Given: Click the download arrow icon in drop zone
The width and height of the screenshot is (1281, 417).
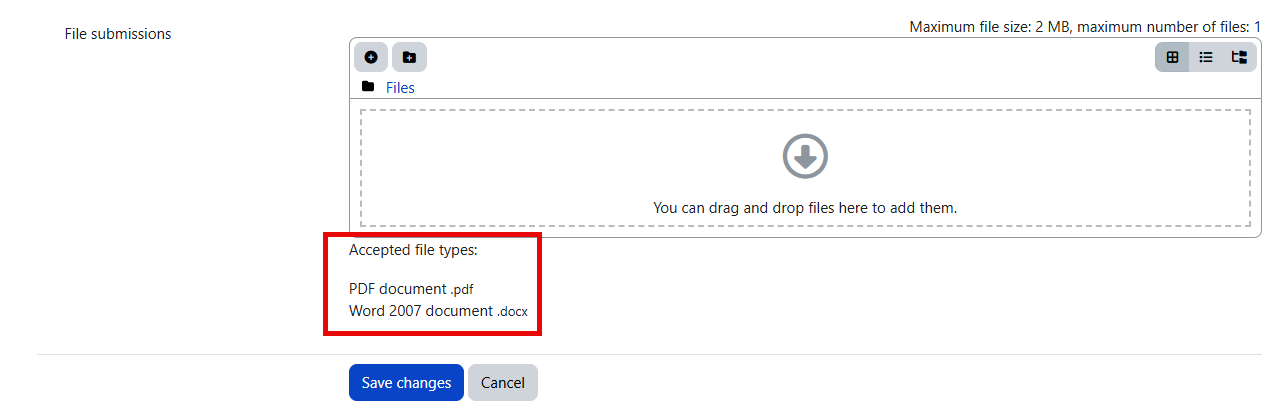Looking at the screenshot, I should point(805,156).
